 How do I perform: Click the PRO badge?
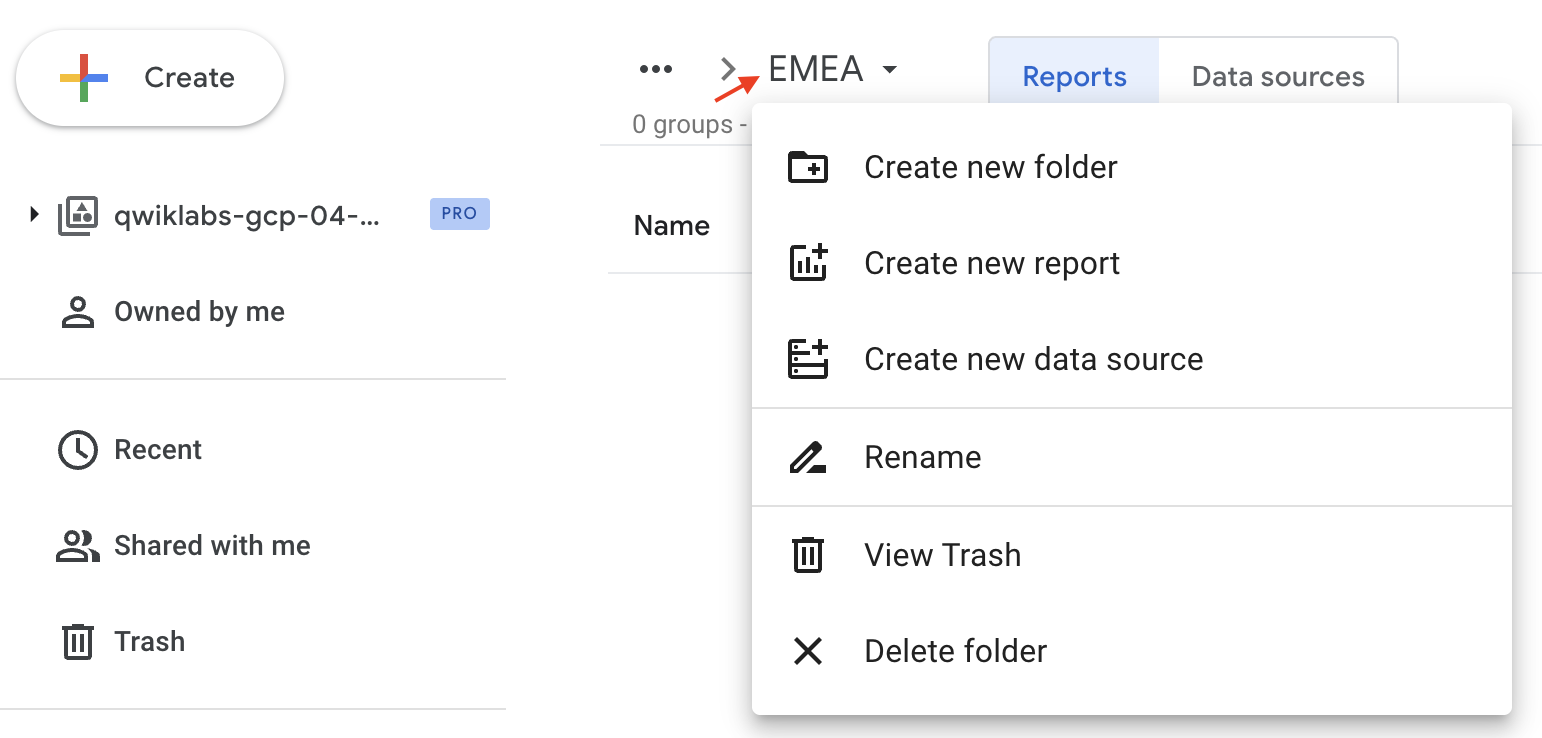coord(459,214)
